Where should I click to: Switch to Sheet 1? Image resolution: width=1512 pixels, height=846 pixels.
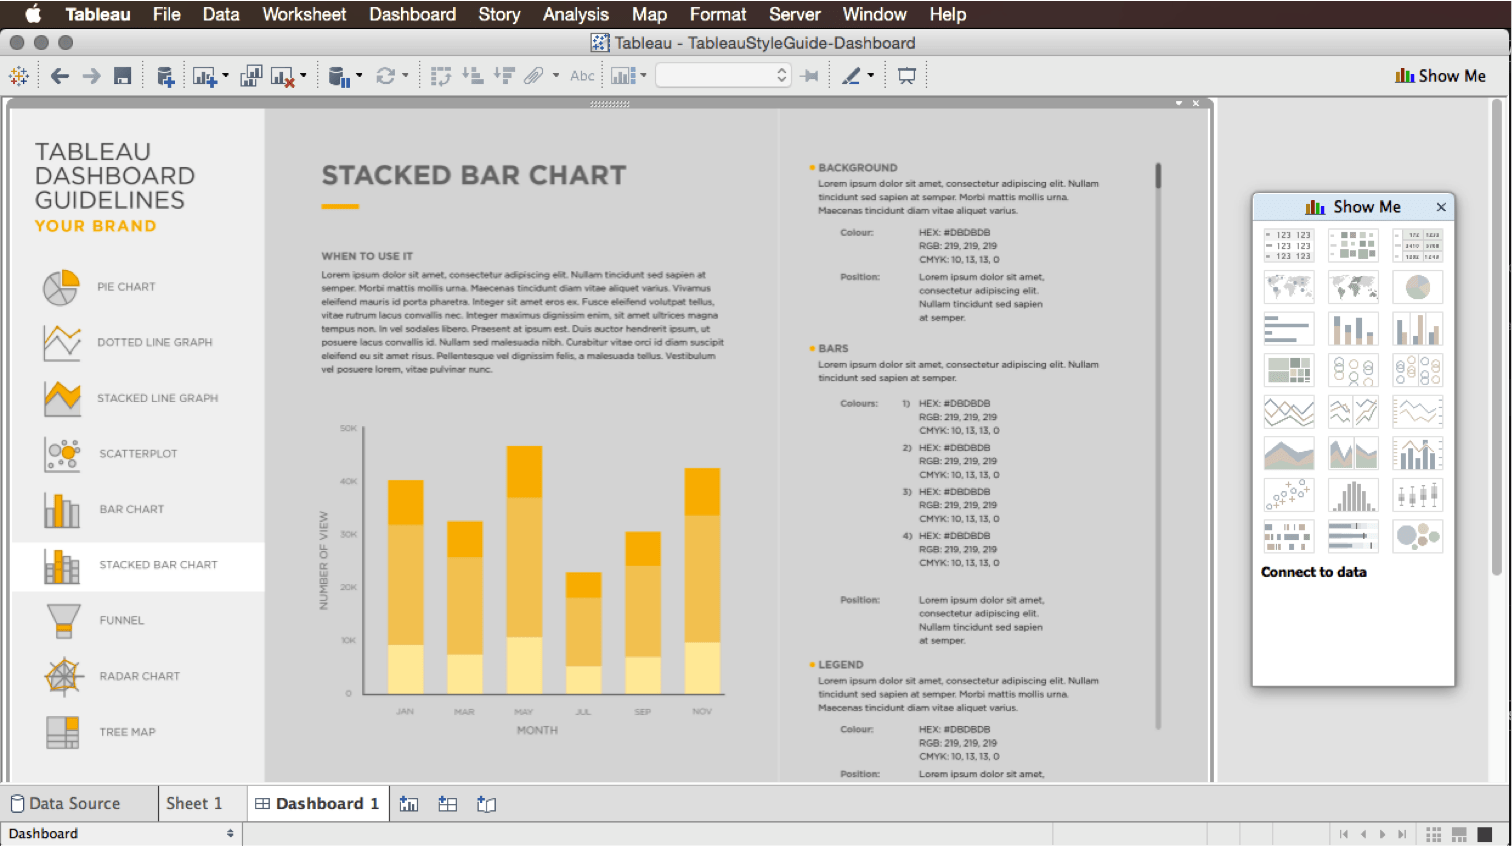tap(199, 803)
